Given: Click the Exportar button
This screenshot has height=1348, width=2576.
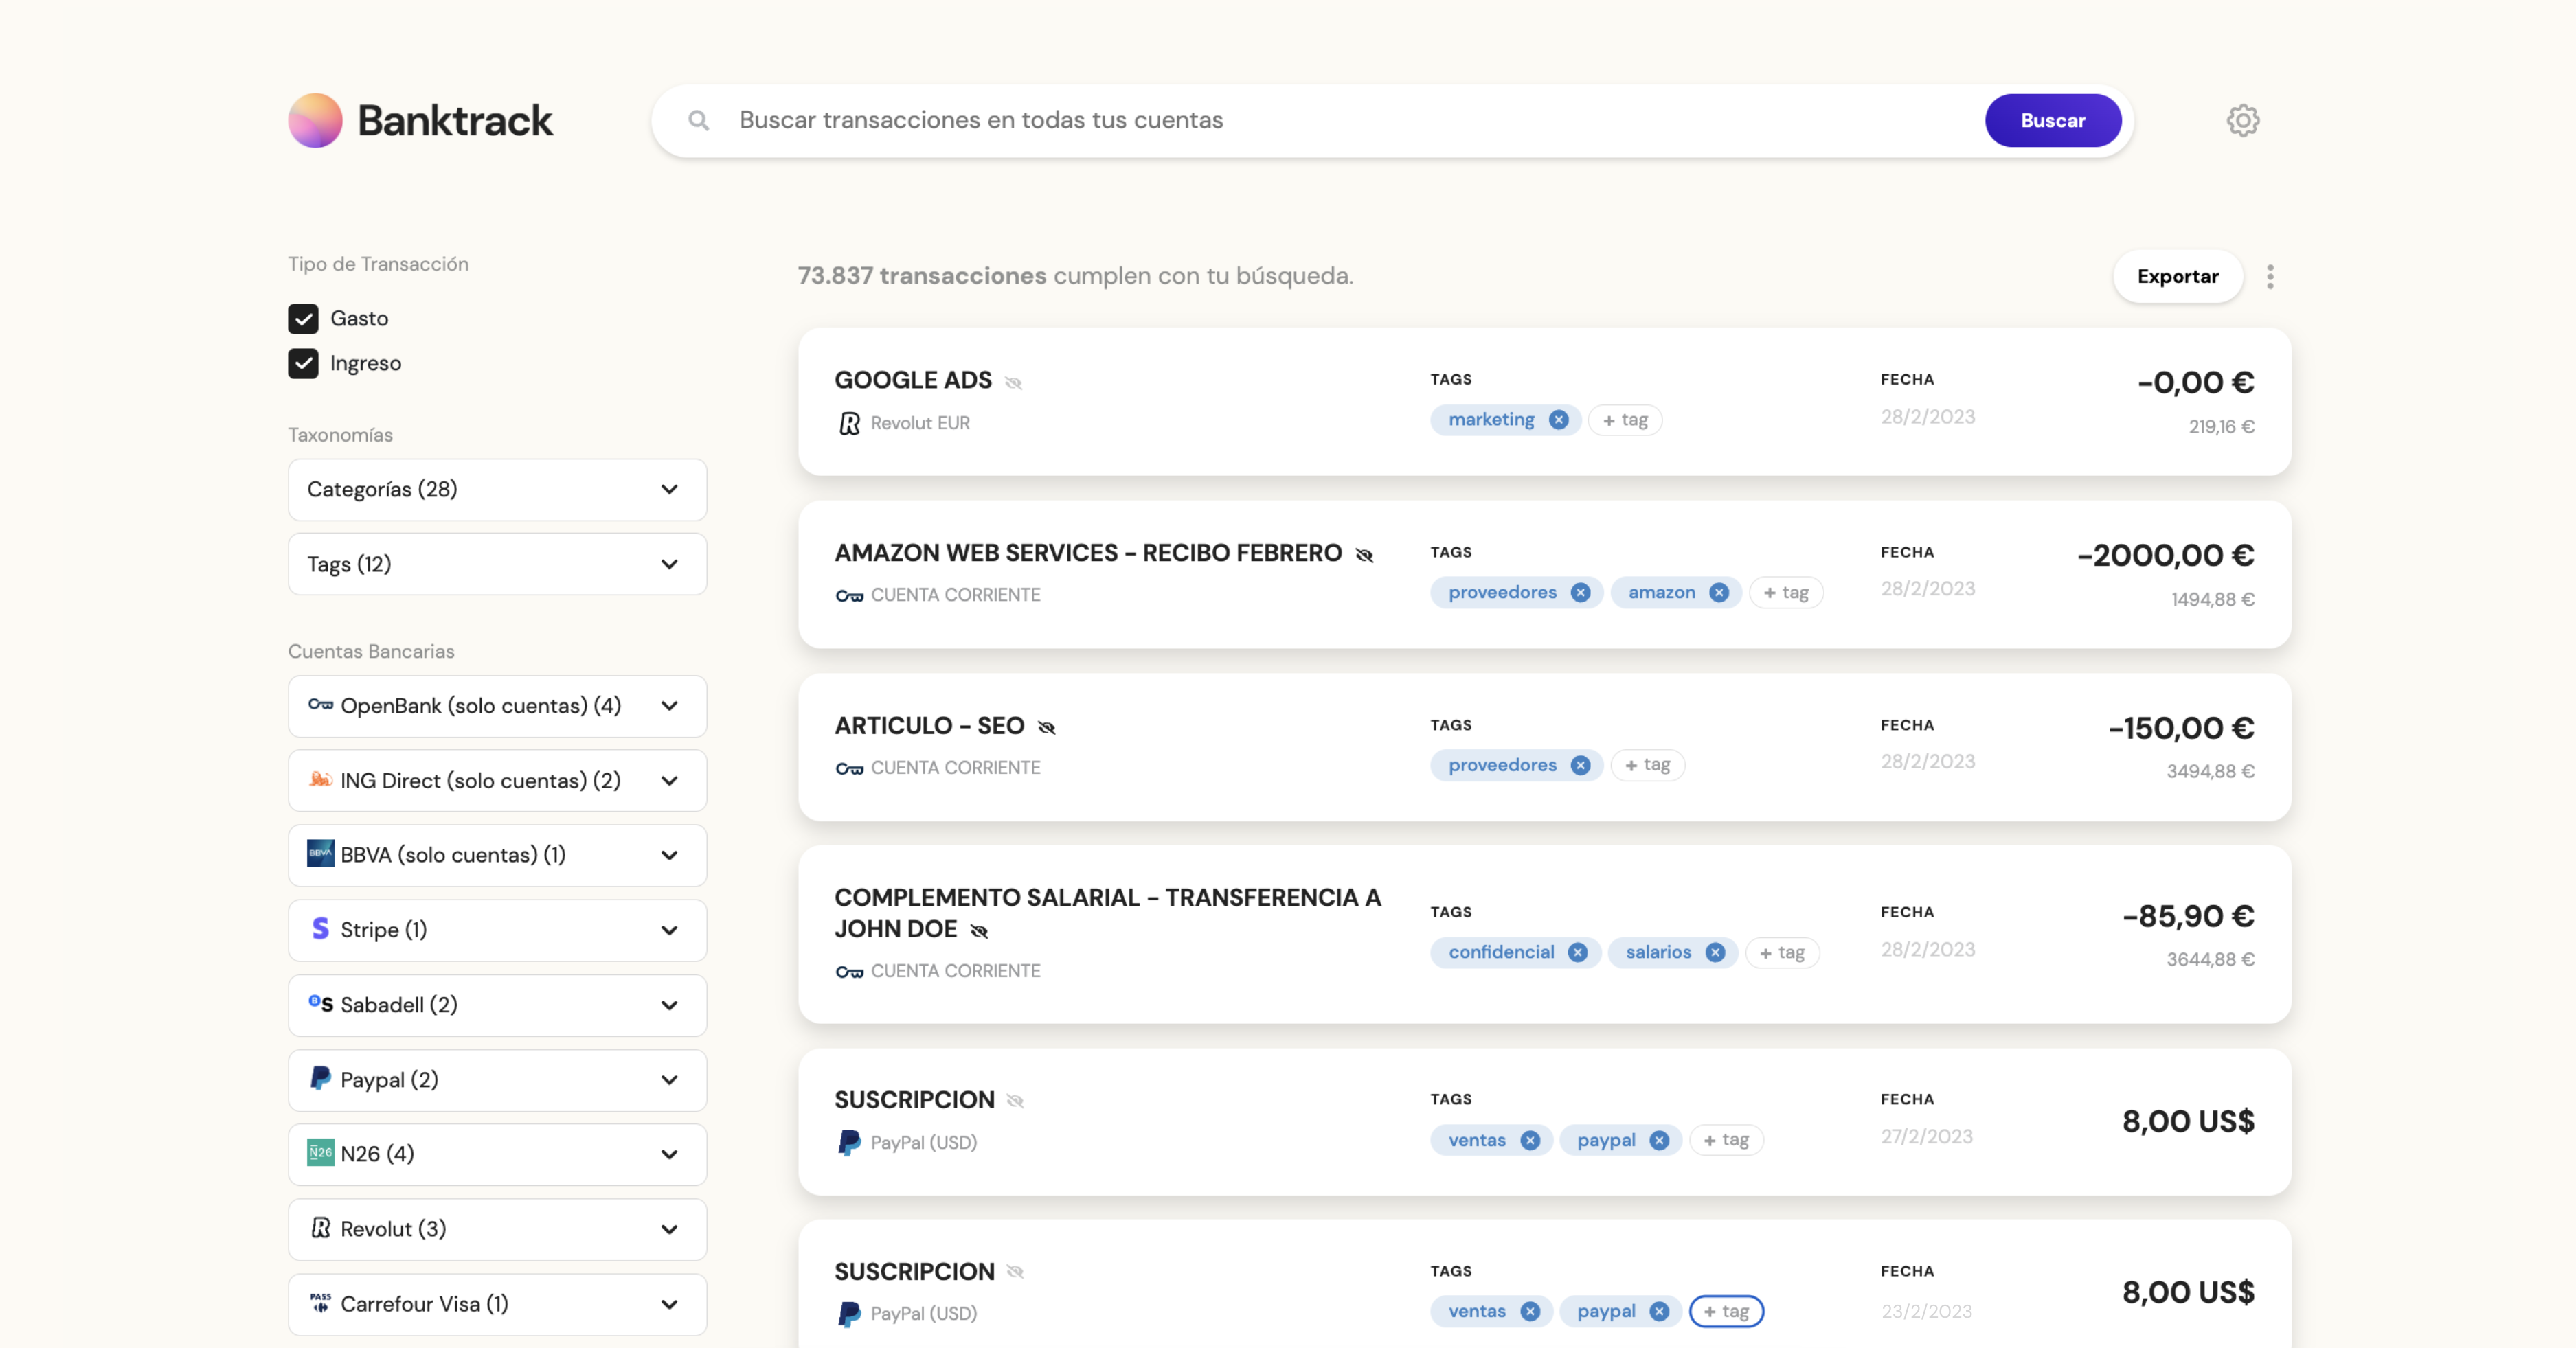Looking at the screenshot, I should (x=2177, y=276).
